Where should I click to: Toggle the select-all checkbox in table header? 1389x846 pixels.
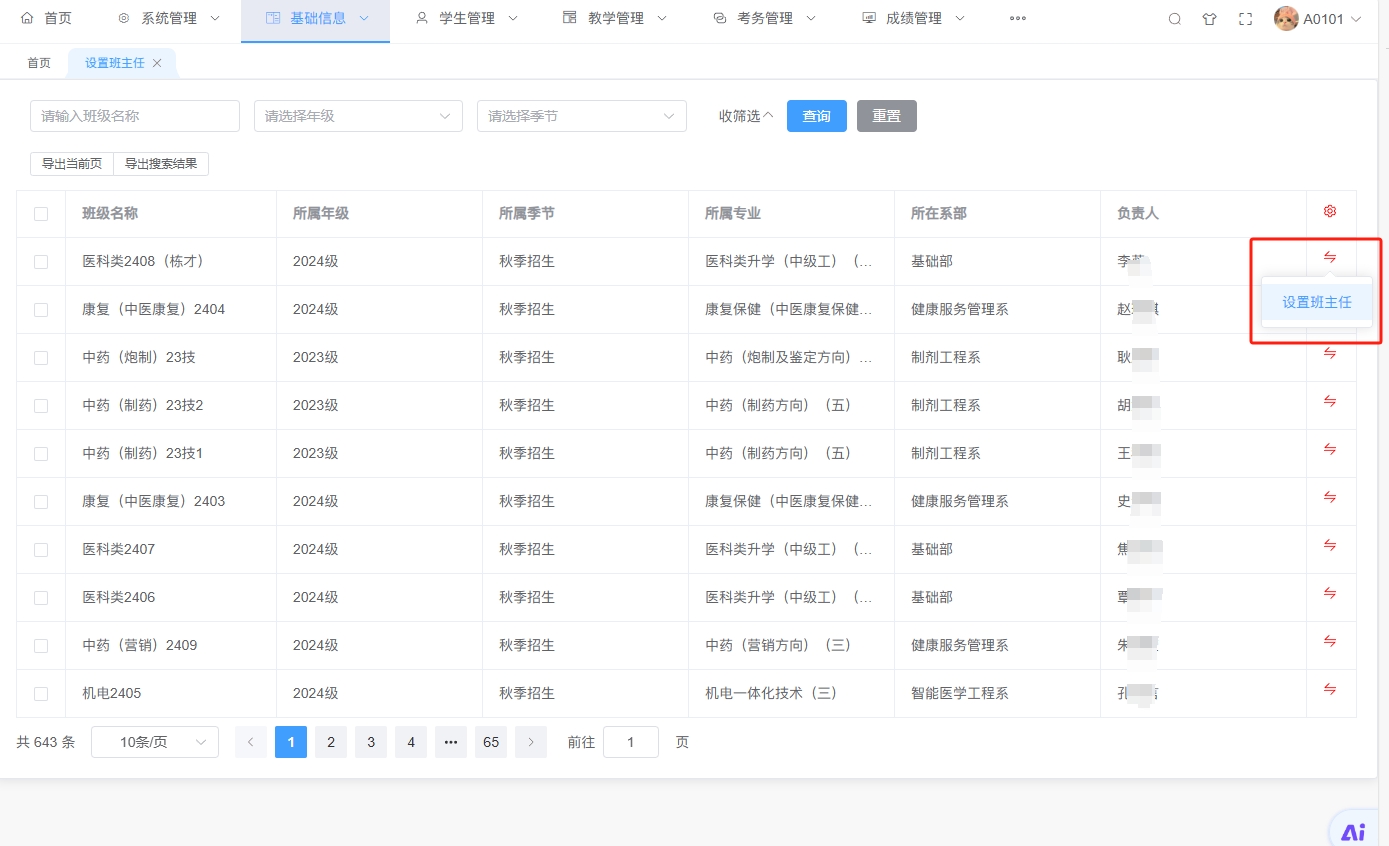tap(41, 214)
